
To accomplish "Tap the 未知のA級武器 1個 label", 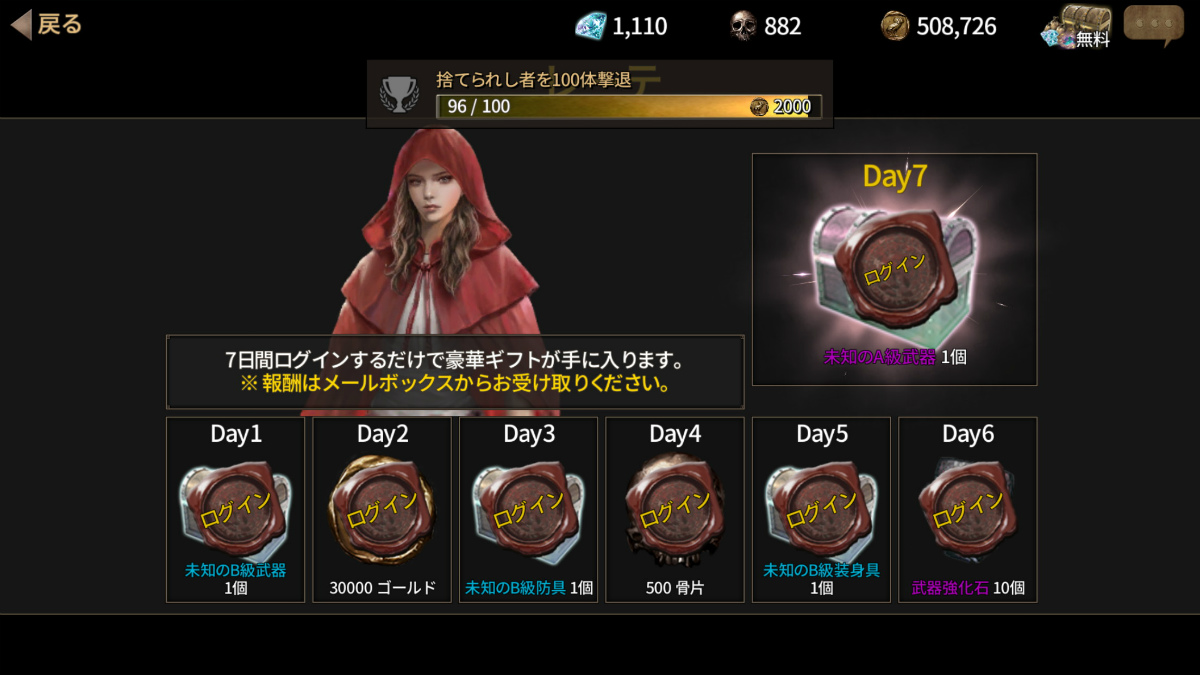I will (x=894, y=357).
